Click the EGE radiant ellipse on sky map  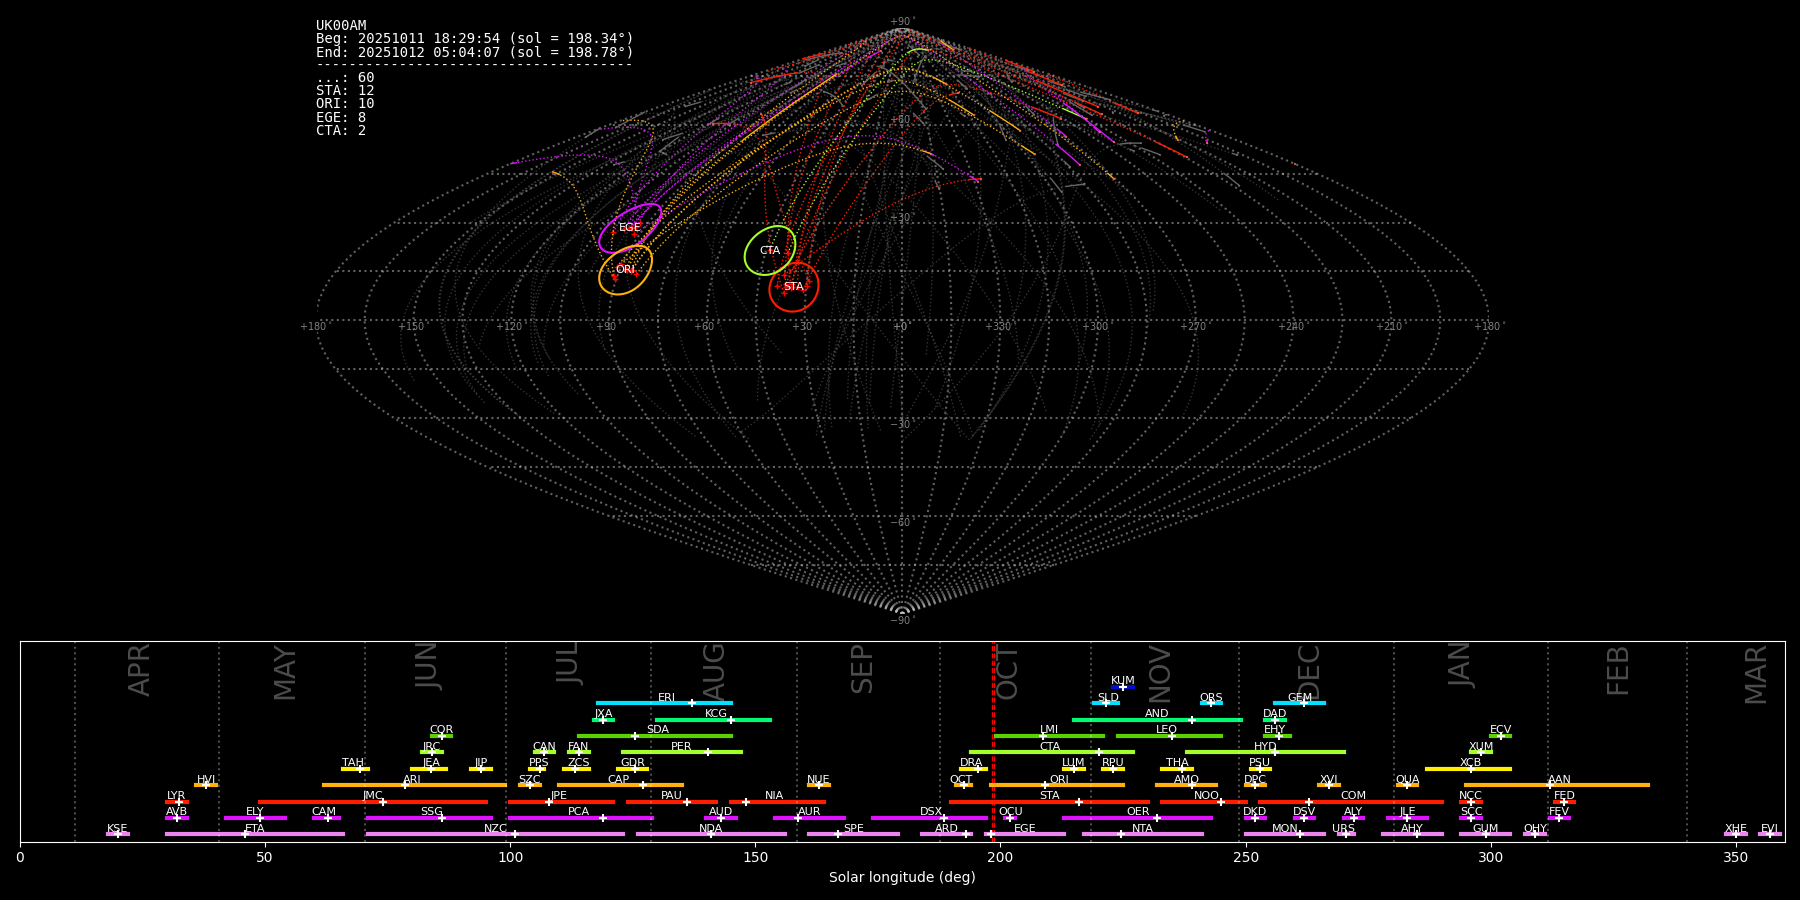click(630, 228)
